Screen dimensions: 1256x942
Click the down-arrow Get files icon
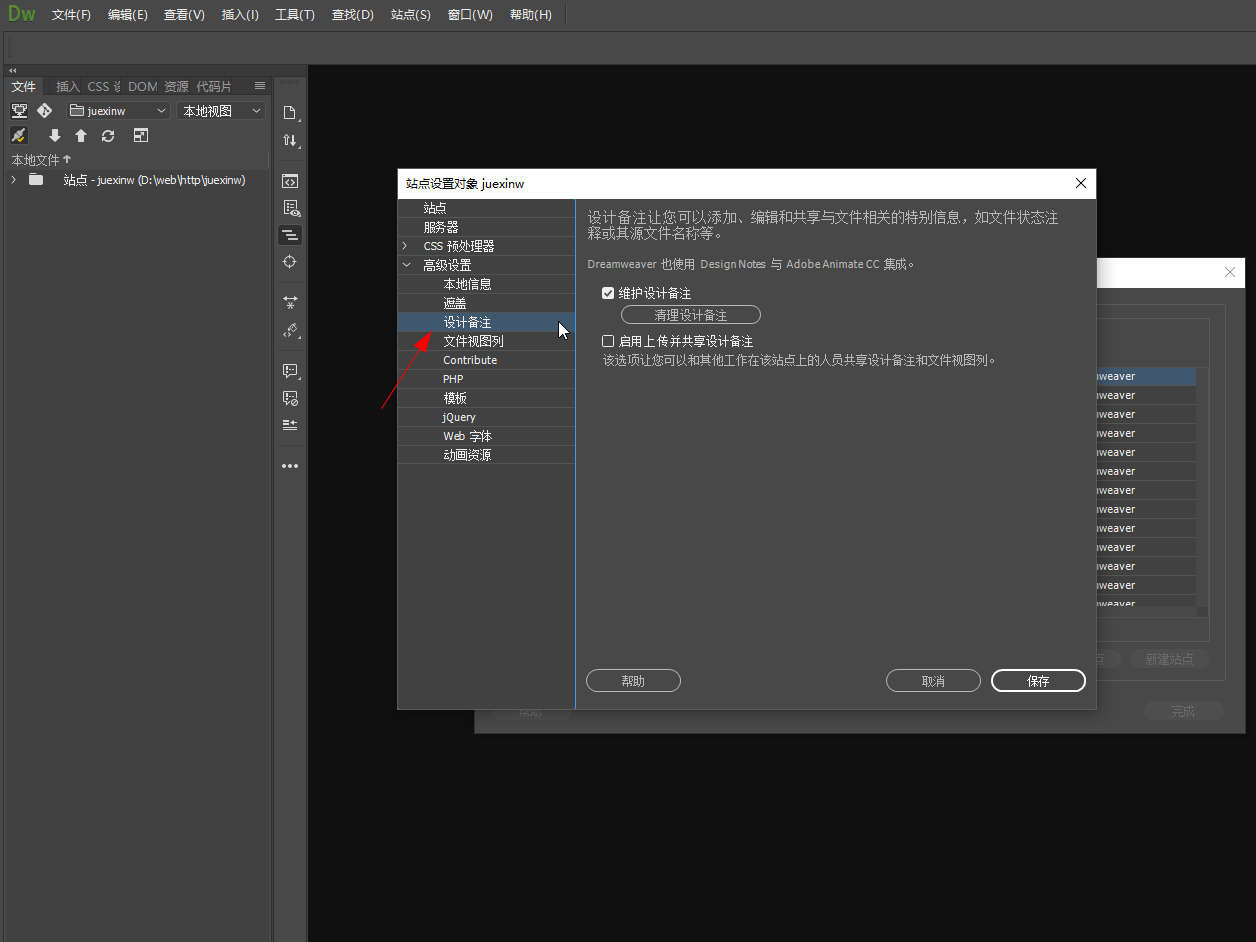pyautogui.click(x=55, y=135)
